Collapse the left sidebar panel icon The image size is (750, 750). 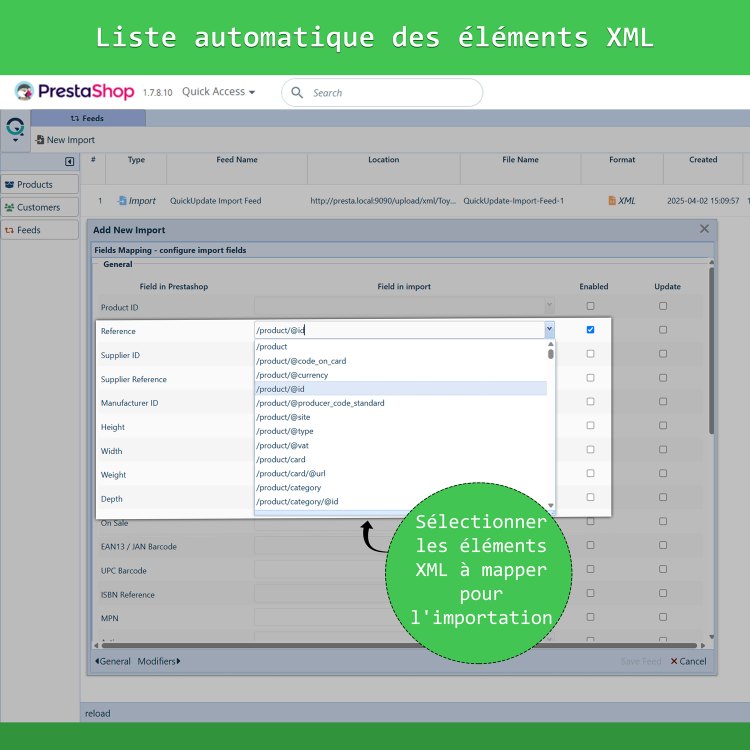pyautogui.click(x=70, y=162)
